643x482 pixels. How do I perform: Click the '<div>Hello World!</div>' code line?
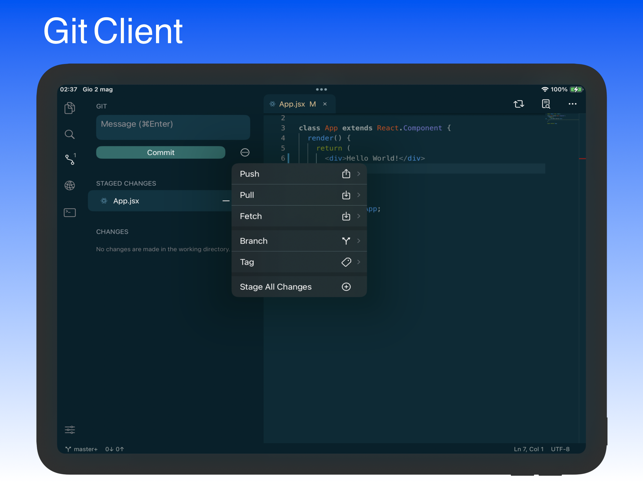[375, 158]
